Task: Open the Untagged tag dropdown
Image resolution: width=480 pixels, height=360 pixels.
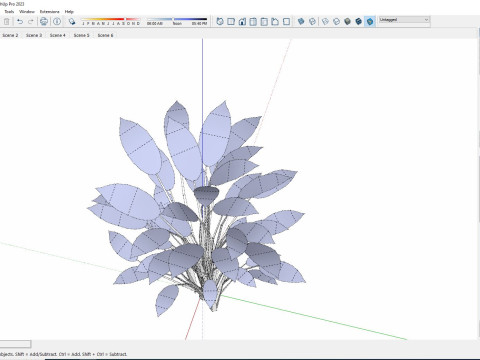Action: [x=404, y=20]
